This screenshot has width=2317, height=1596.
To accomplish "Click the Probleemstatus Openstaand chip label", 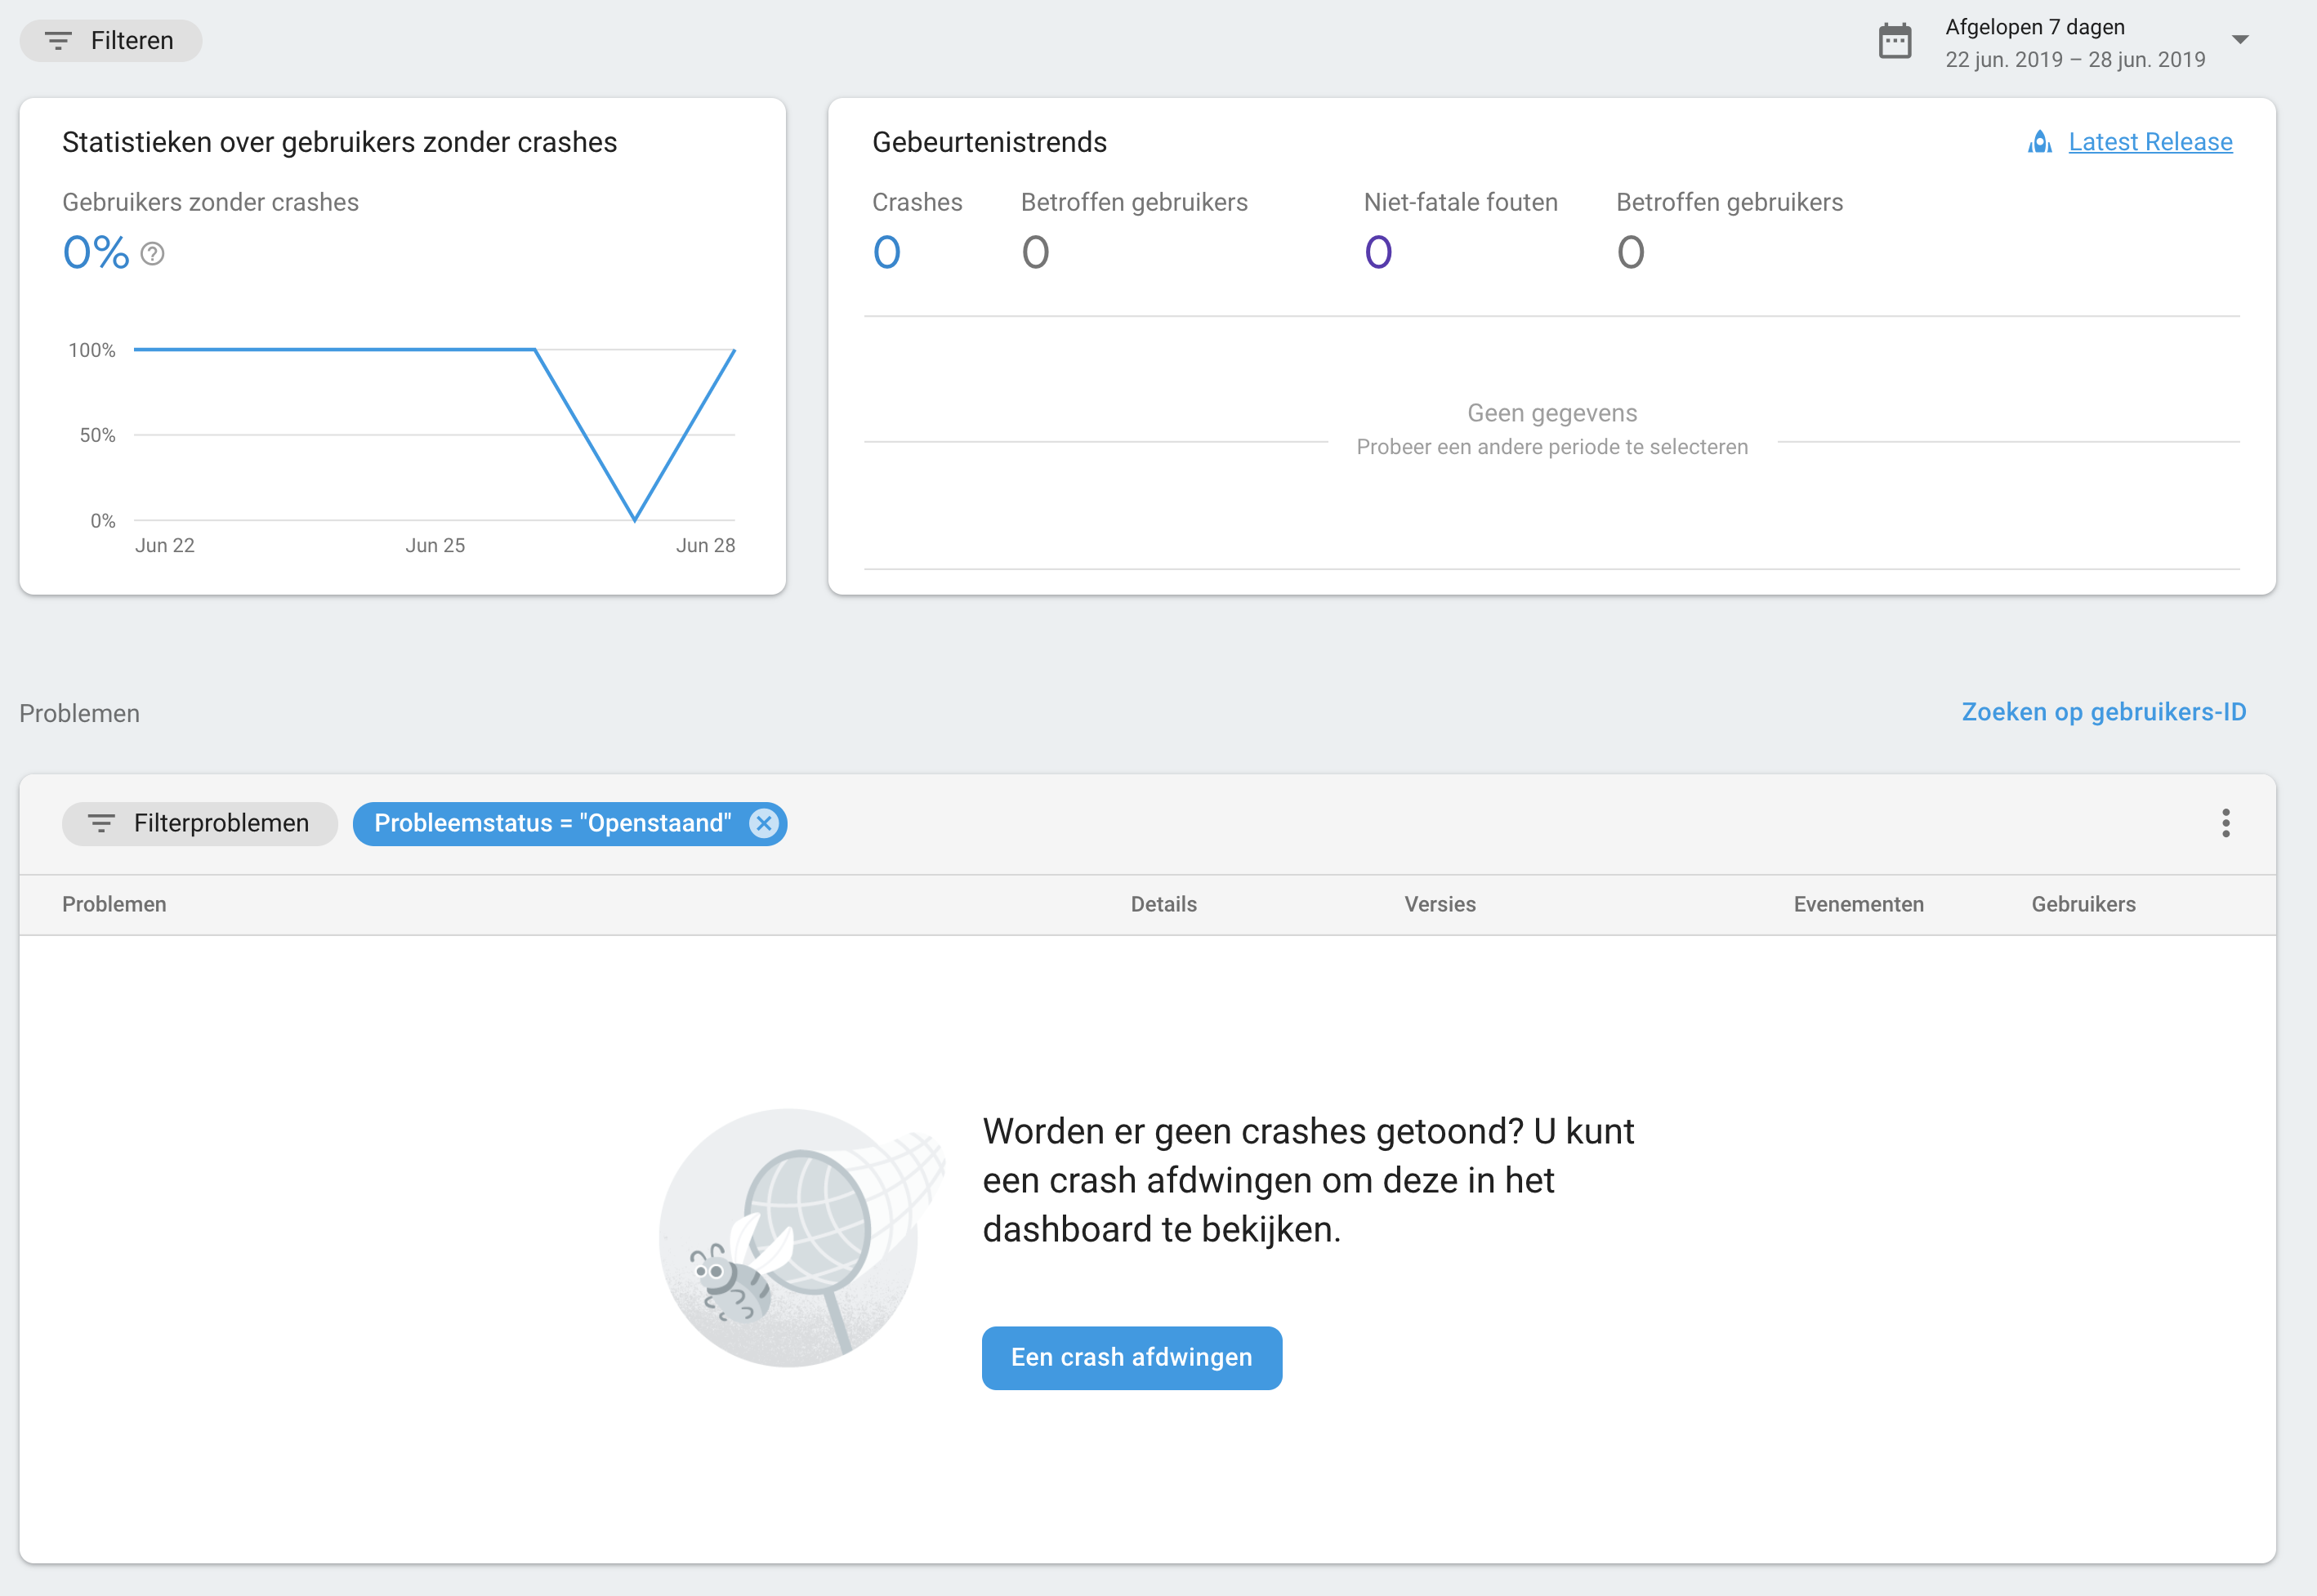I will point(552,823).
